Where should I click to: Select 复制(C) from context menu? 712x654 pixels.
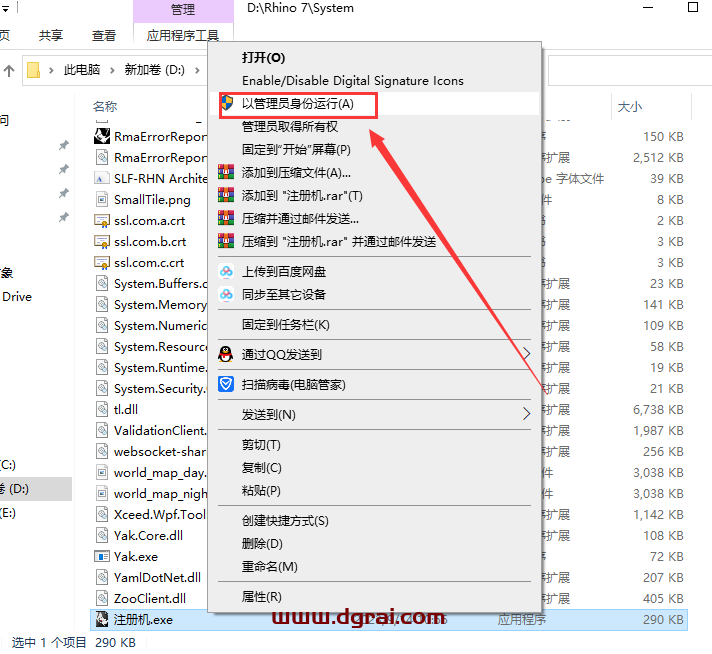[262, 468]
